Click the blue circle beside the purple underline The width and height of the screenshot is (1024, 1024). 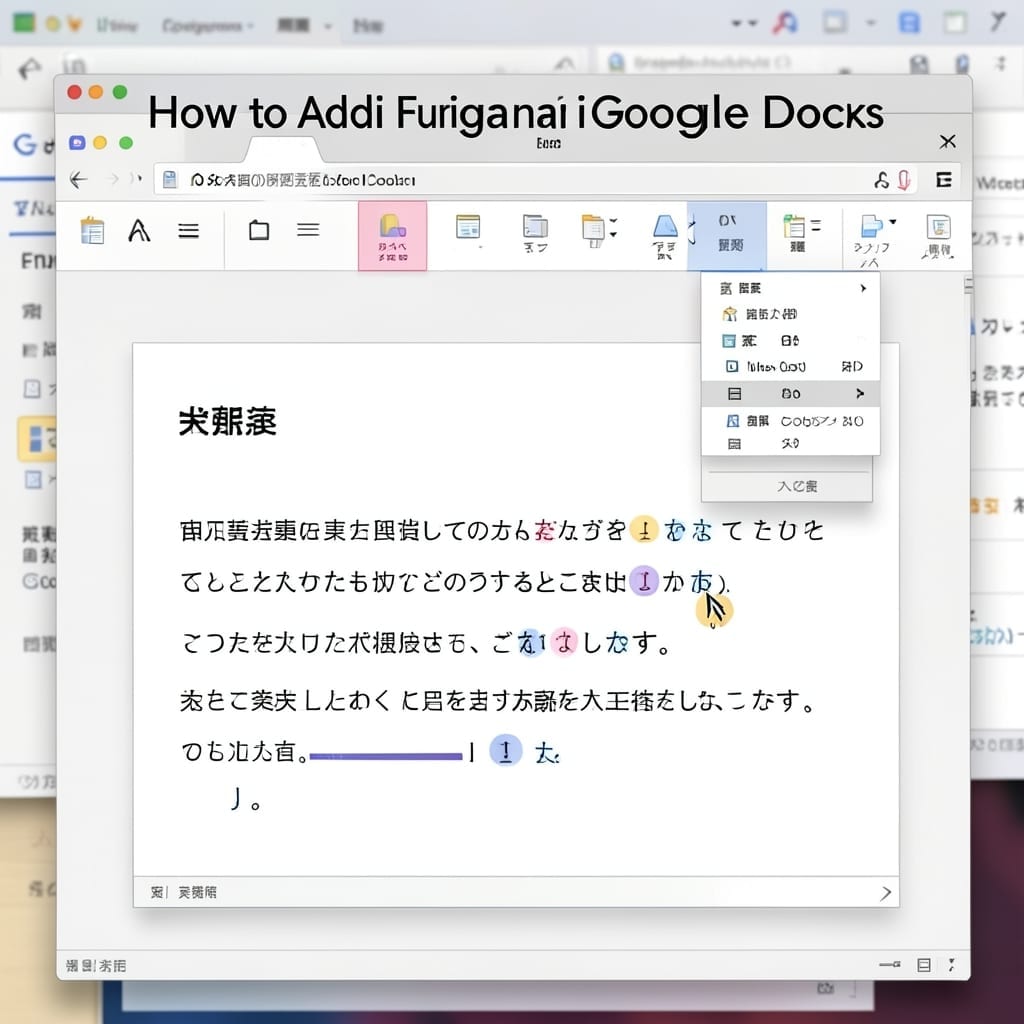(505, 750)
